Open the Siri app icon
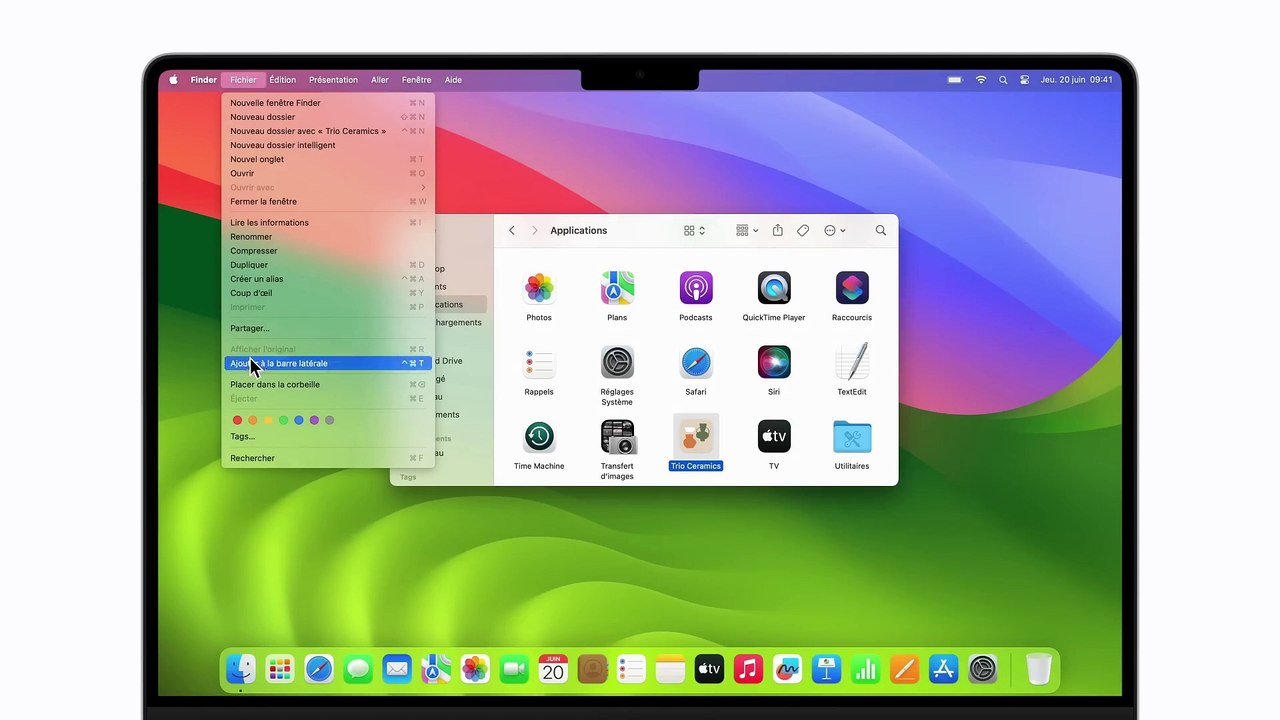This screenshot has width=1280, height=720. (774, 362)
